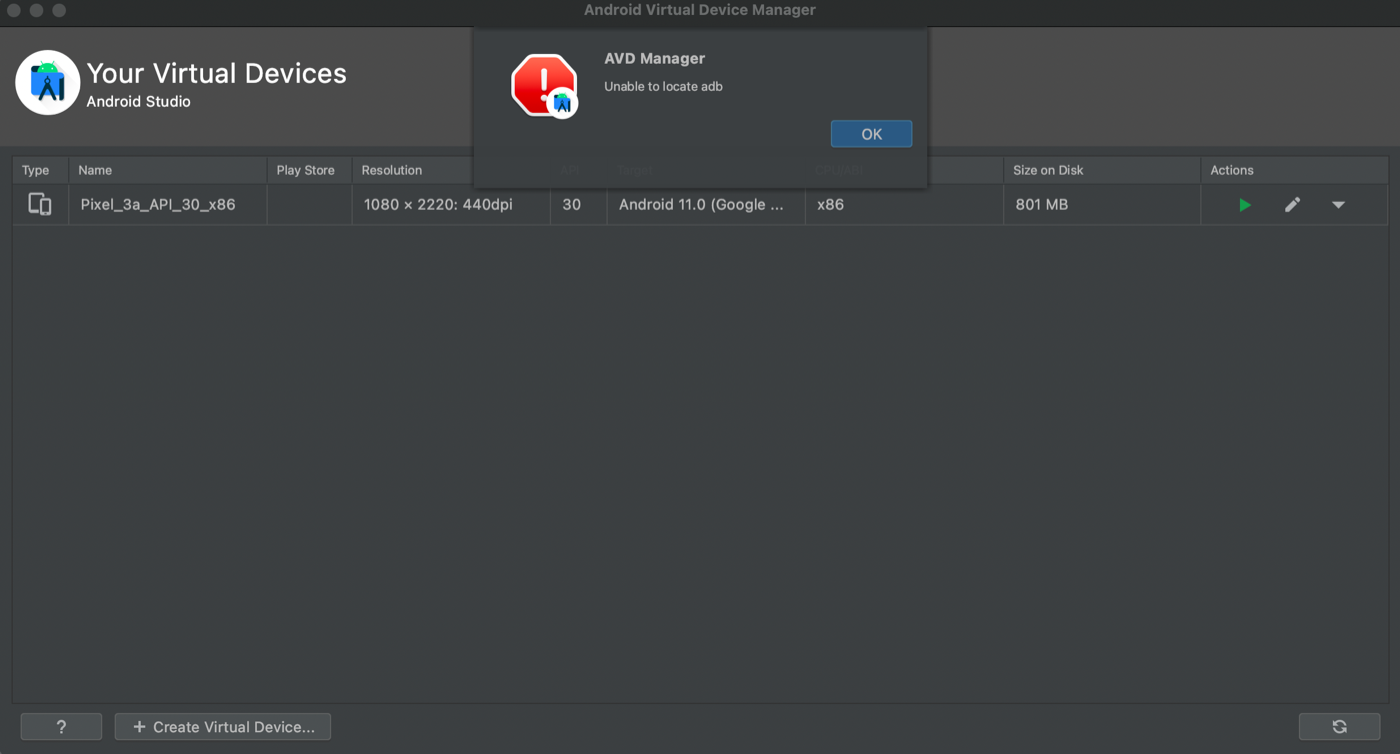Edit the Pixel_3a_API_30_x86 AVD via the pencil icon
Viewport: 1400px width, 754px height.
coord(1292,205)
